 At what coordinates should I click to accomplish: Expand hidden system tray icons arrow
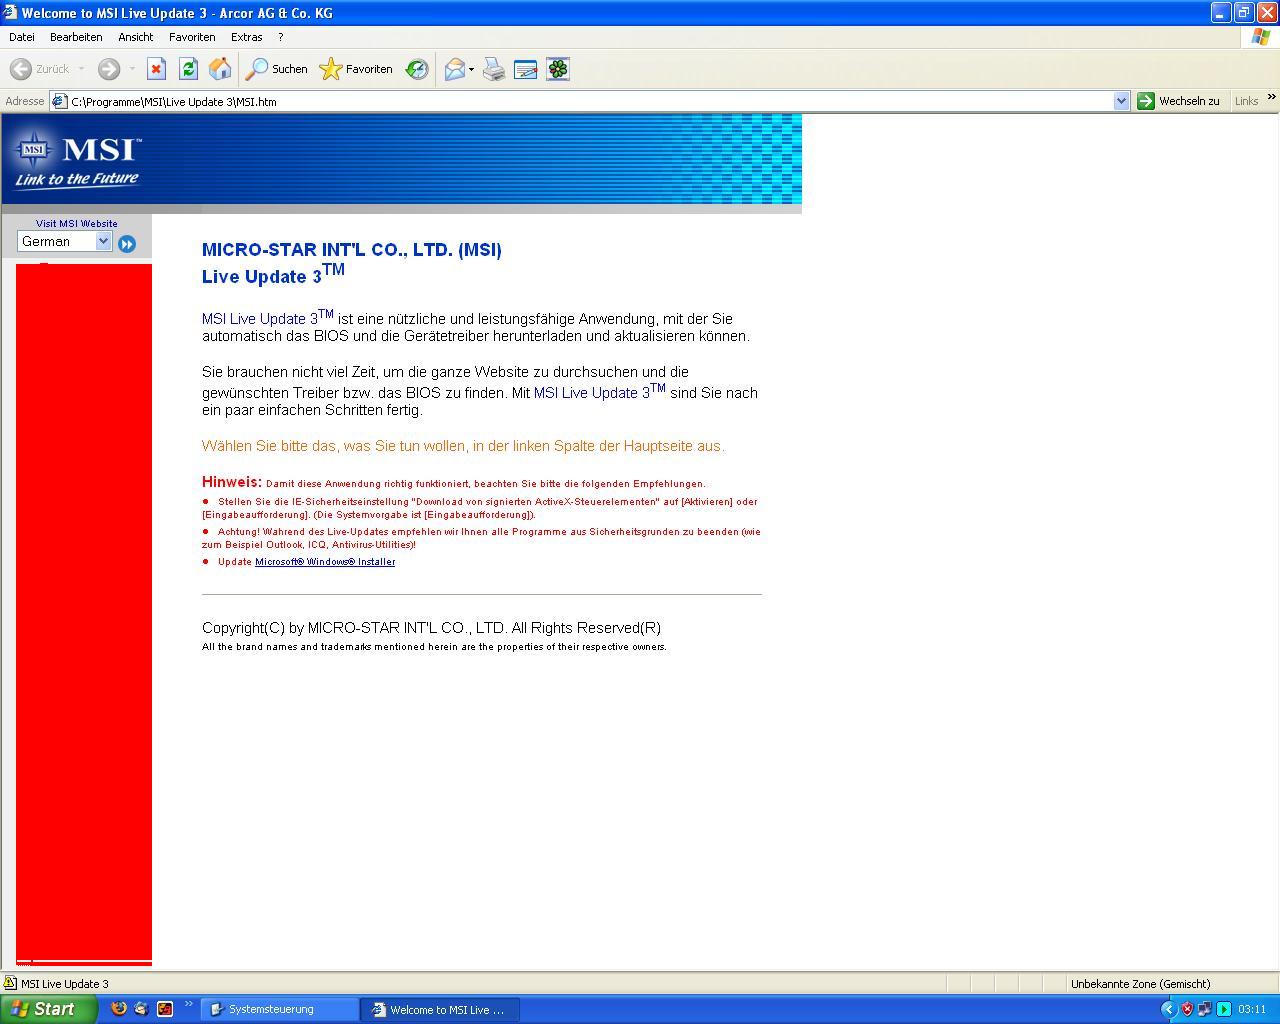(x=1168, y=1009)
